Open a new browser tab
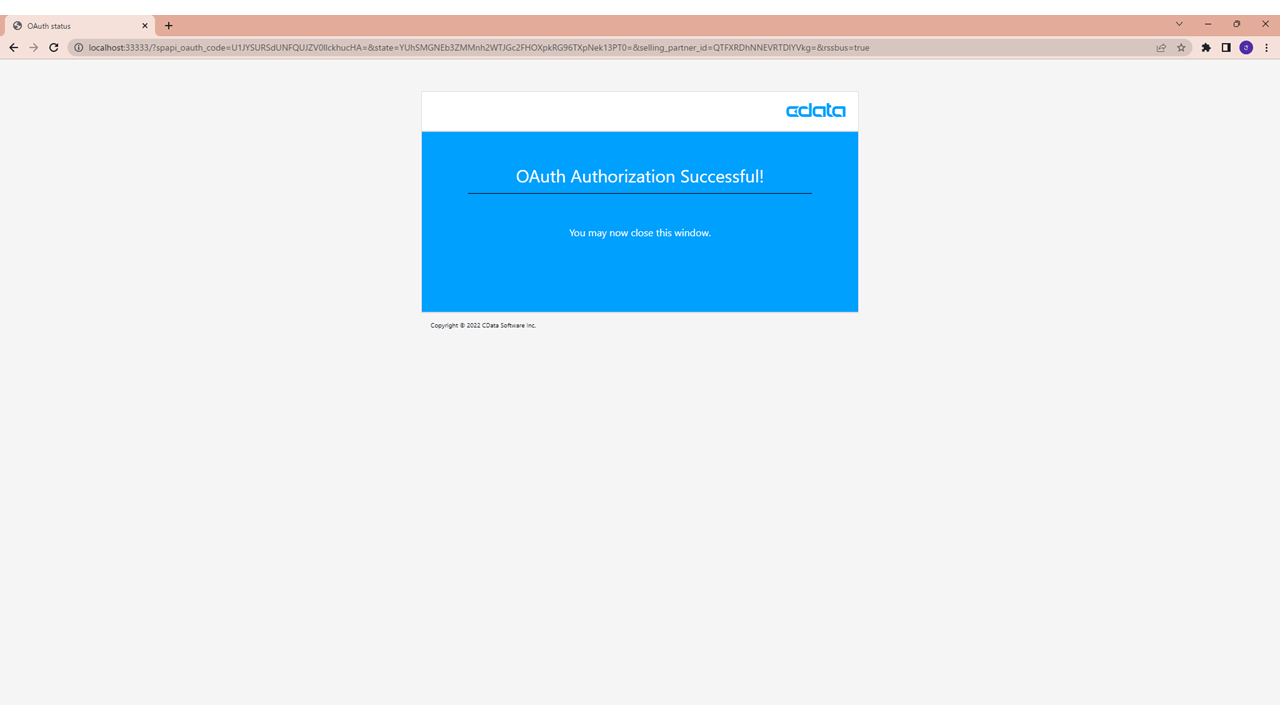The height and width of the screenshot is (720, 1280). (168, 26)
